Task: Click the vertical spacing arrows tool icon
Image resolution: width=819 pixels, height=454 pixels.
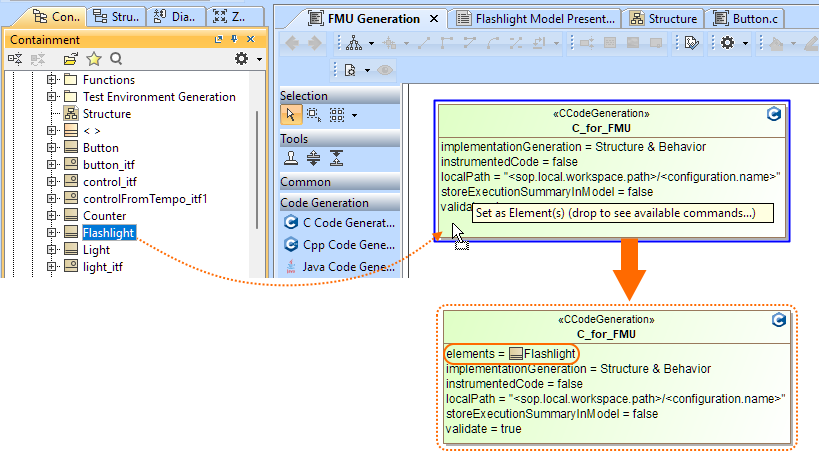Action: [313, 158]
